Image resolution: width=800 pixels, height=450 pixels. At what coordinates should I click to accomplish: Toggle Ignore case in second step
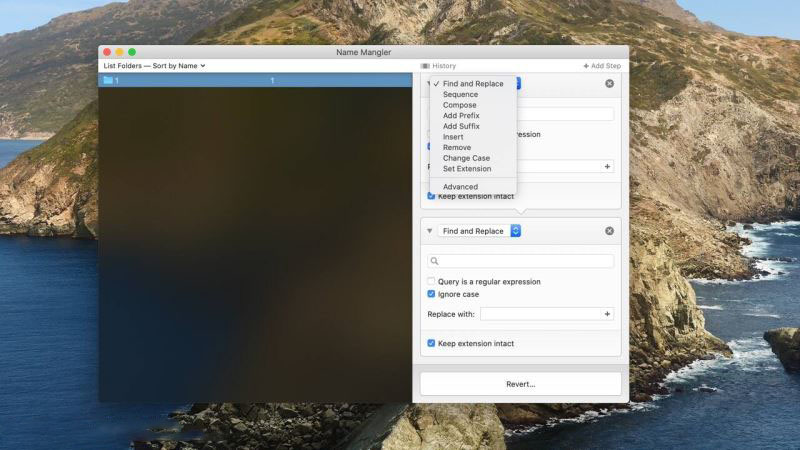(431, 294)
